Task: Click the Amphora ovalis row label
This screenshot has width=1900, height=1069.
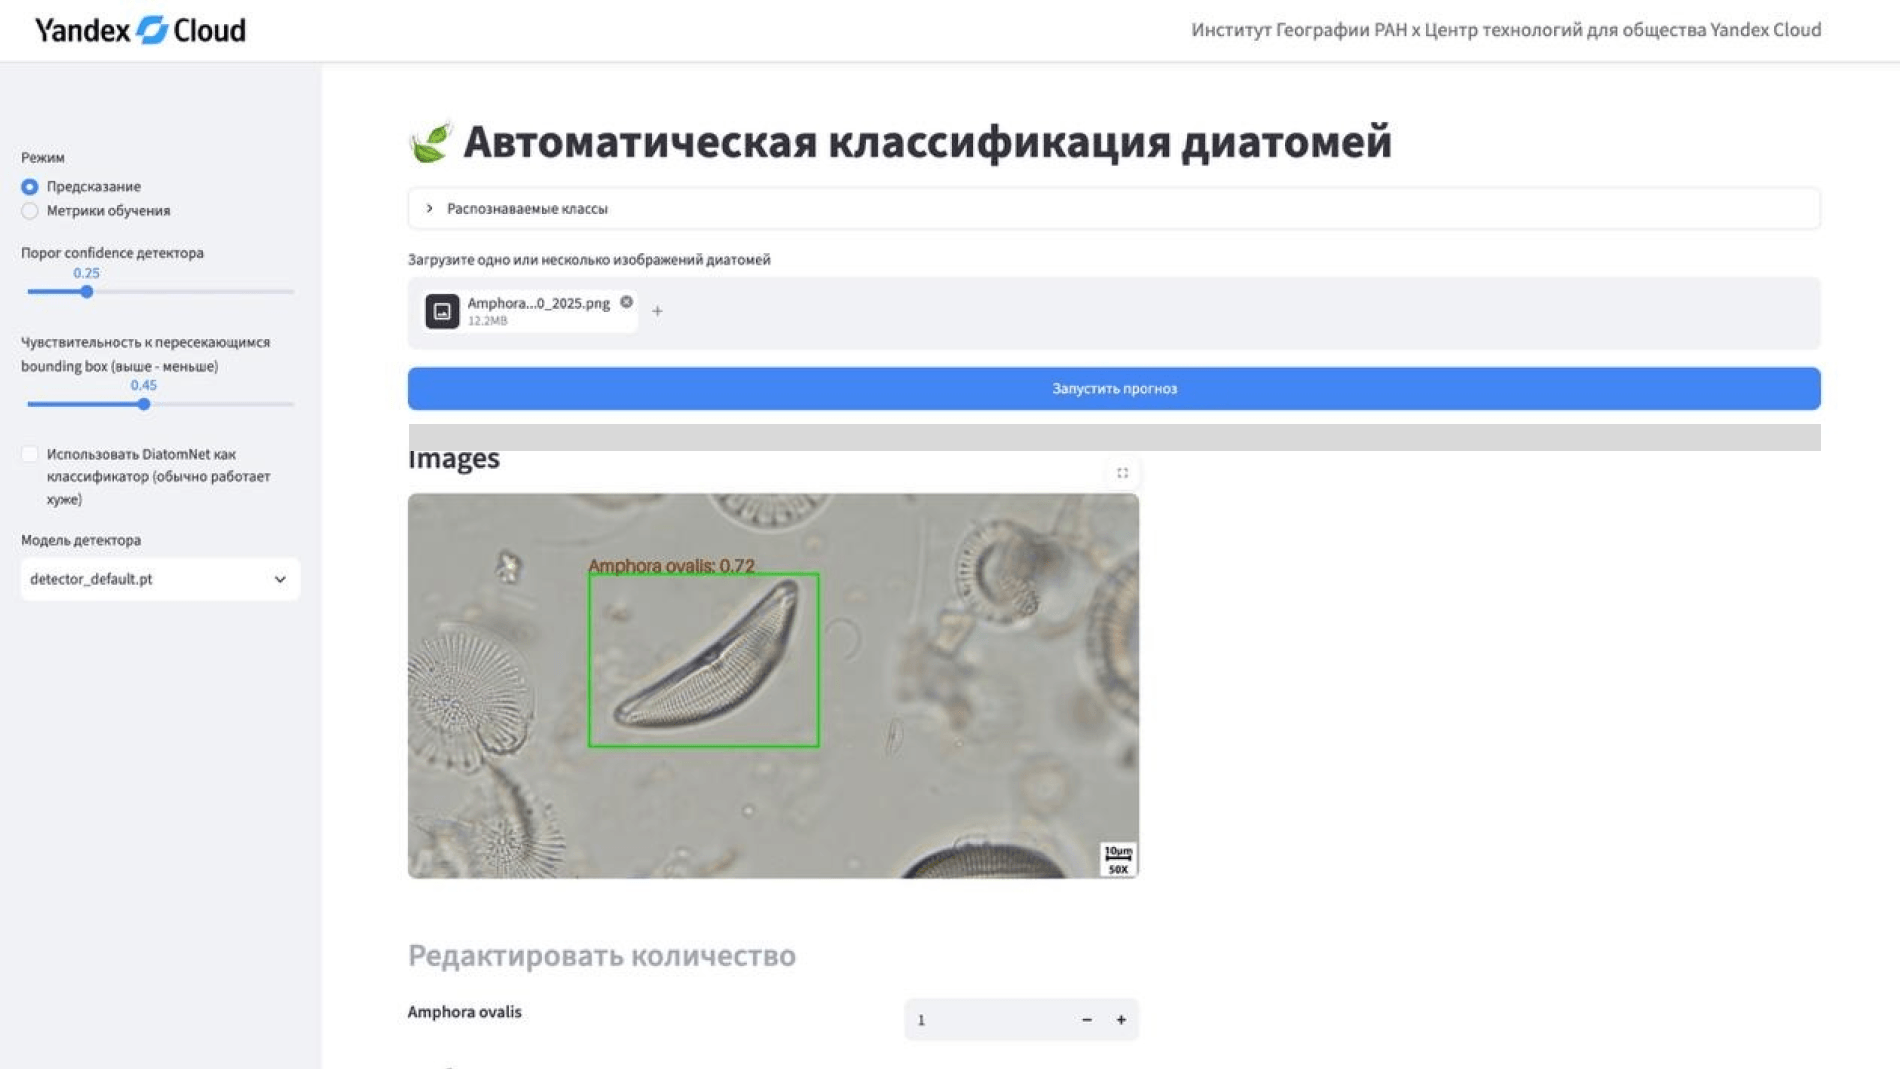Action: (465, 1012)
